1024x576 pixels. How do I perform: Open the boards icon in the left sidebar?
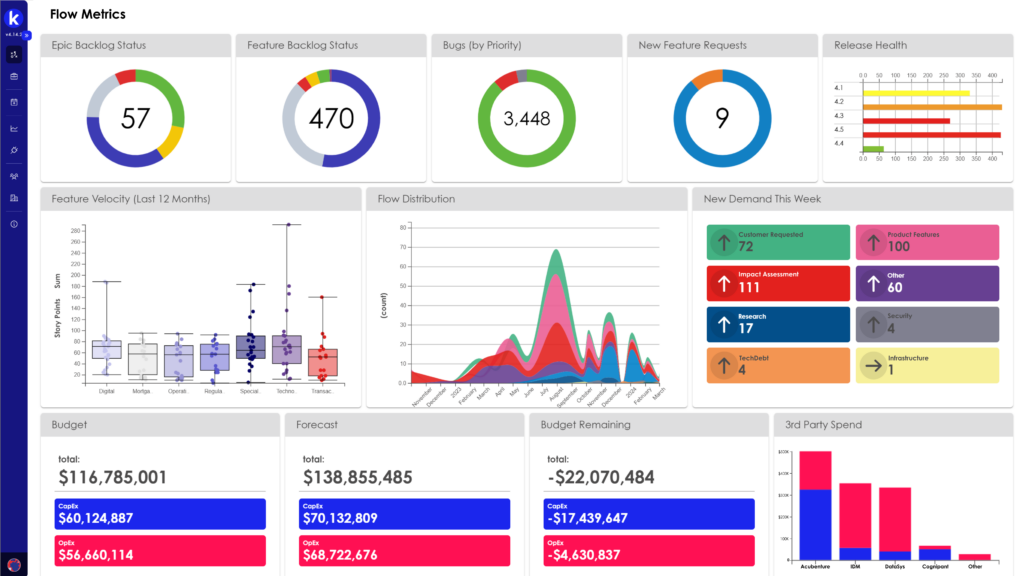pos(14,78)
